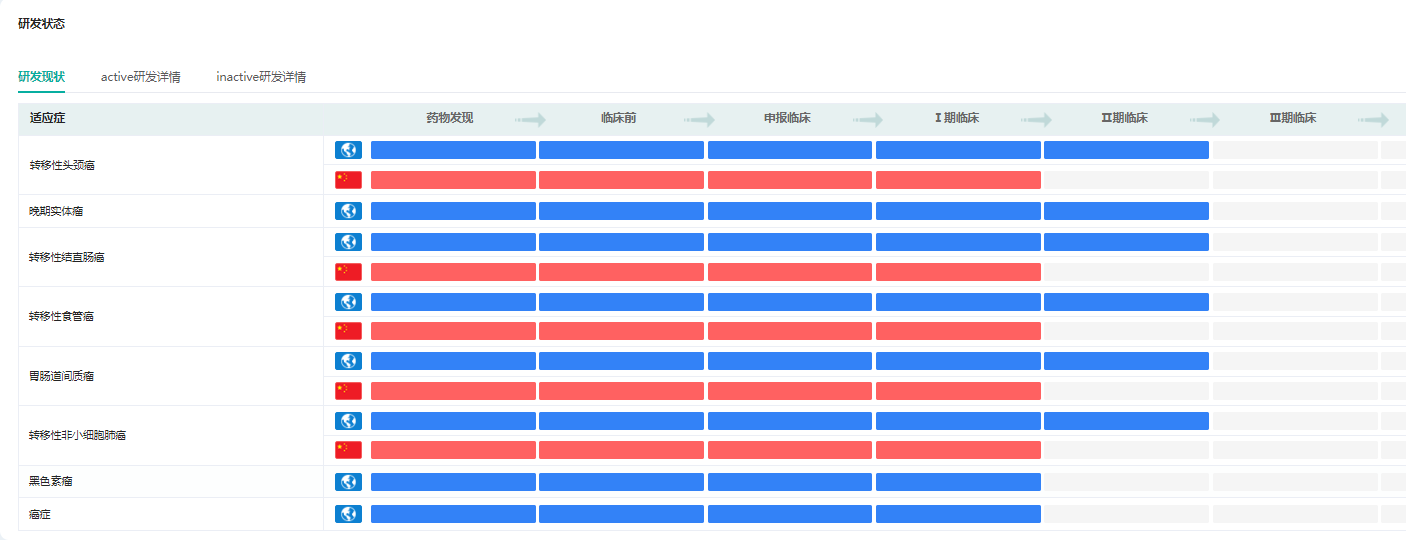1406x540 pixels.
Task: Click the China flag in 胃肠道间质瘤 row
Action: tap(348, 390)
